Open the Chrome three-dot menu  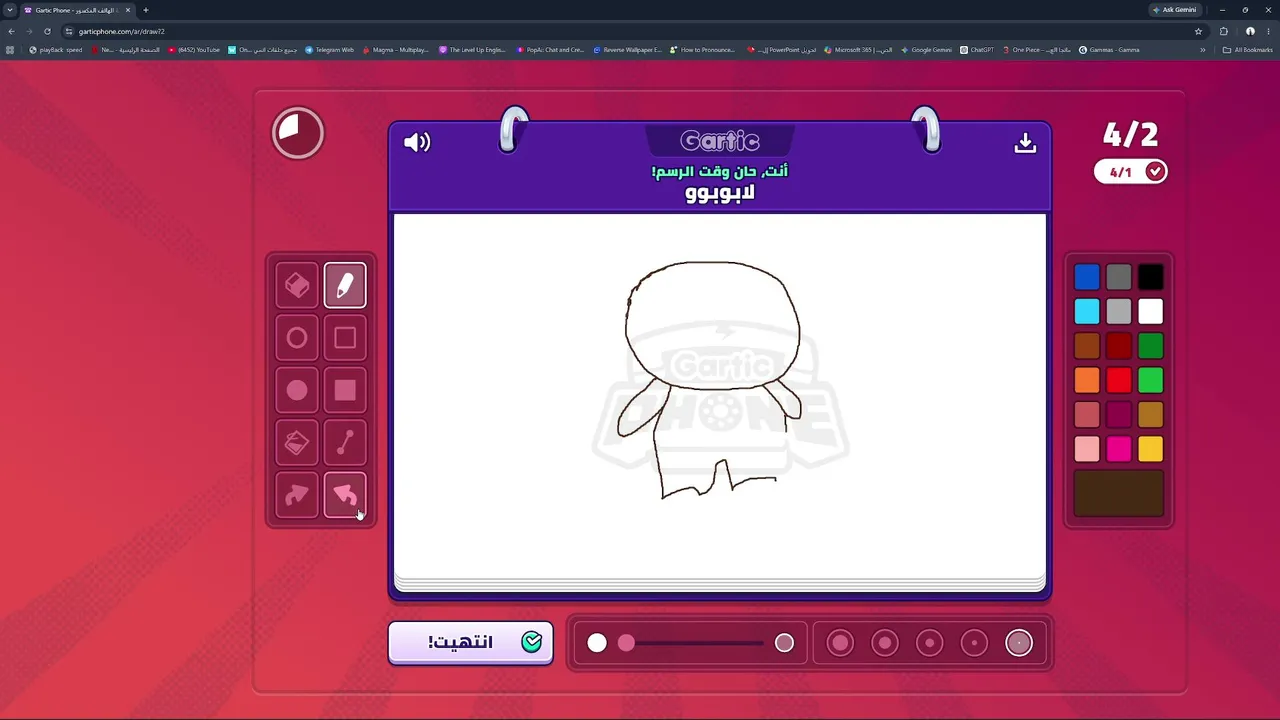coord(1268,31)
